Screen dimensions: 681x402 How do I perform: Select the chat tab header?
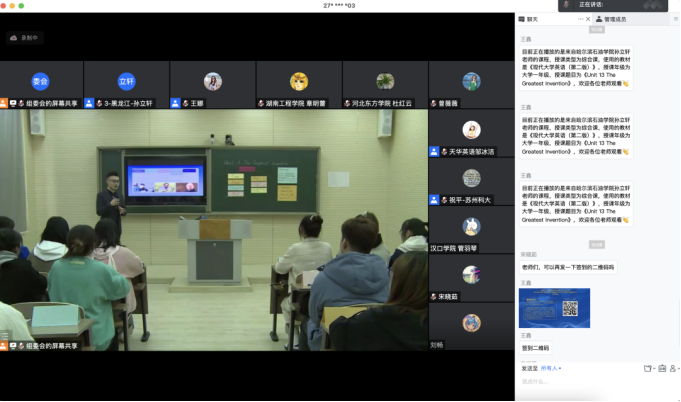[x=532, y=19]
